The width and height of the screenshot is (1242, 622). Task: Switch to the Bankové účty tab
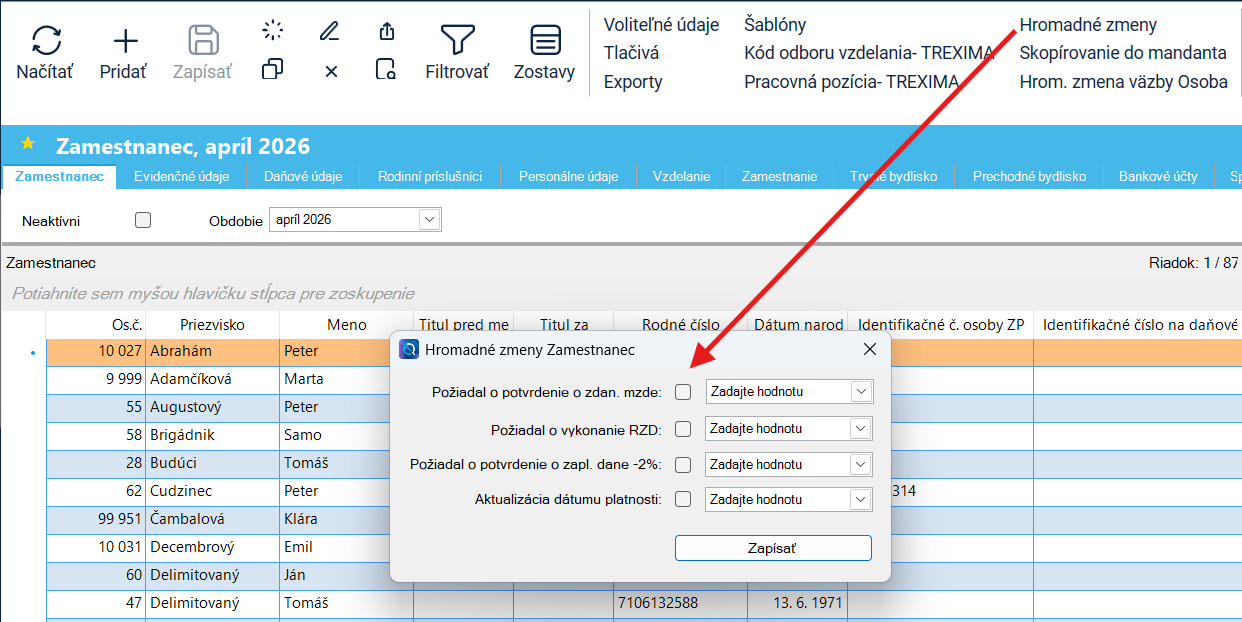point(1158,176)
